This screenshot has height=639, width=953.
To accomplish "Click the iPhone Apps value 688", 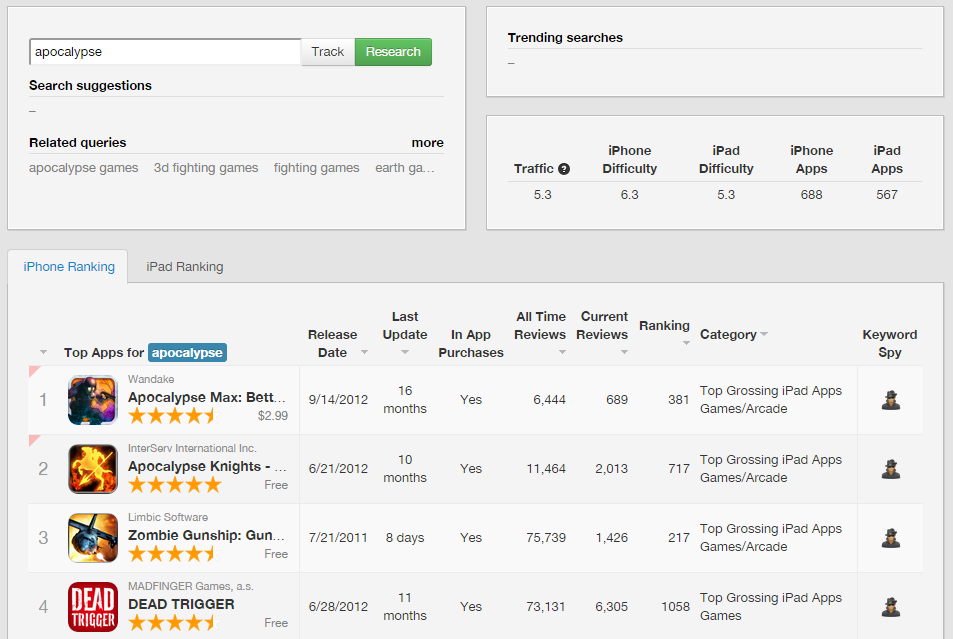I will [x=811, y=195].
